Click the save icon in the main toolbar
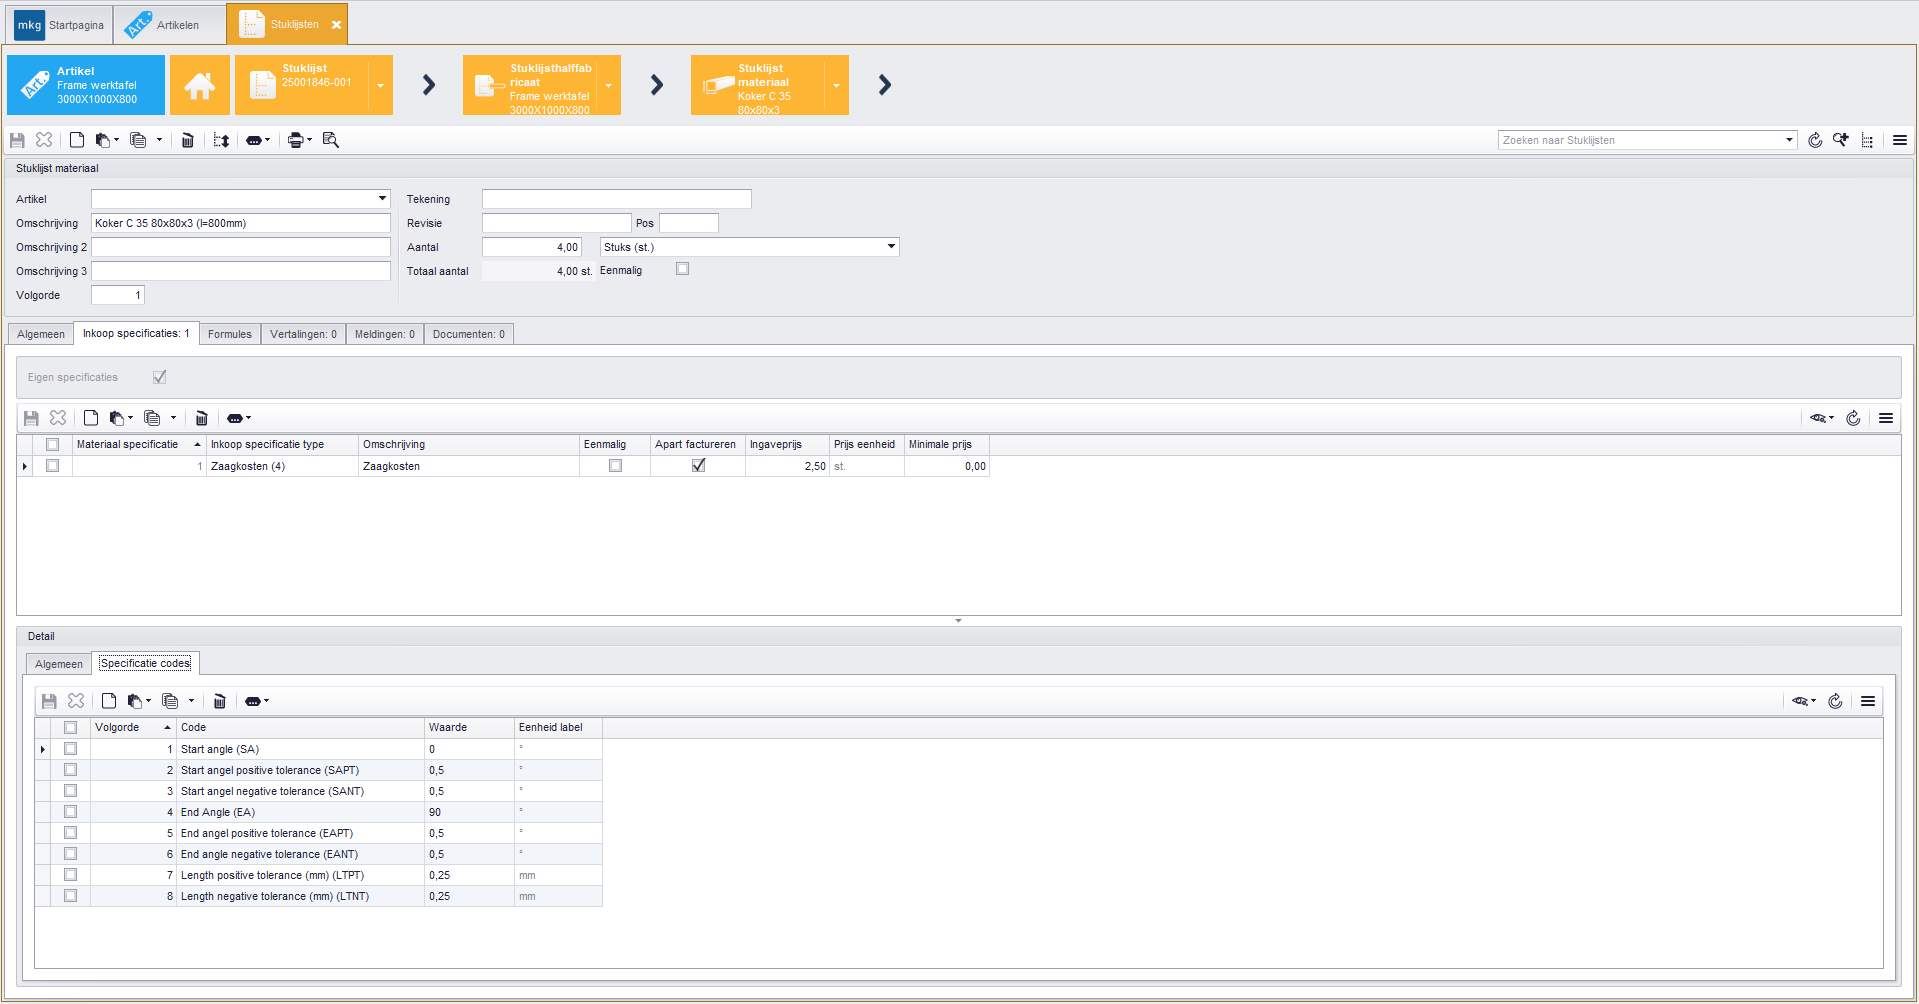 pos(17,140)
